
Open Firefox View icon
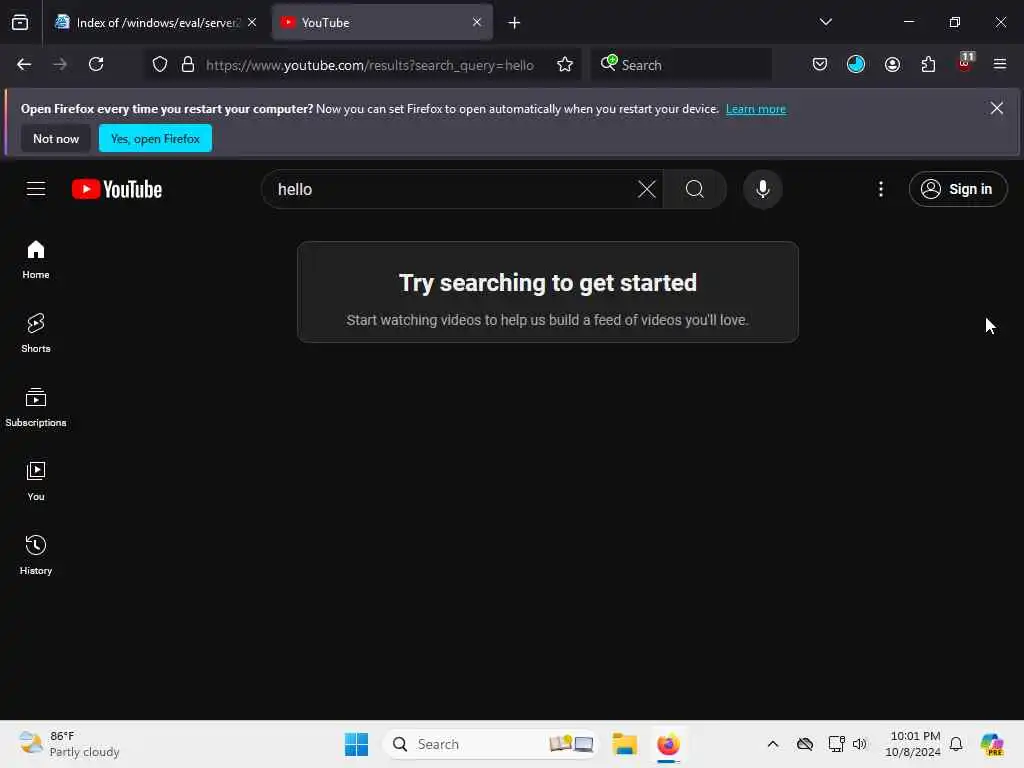(x=20, y=23)
